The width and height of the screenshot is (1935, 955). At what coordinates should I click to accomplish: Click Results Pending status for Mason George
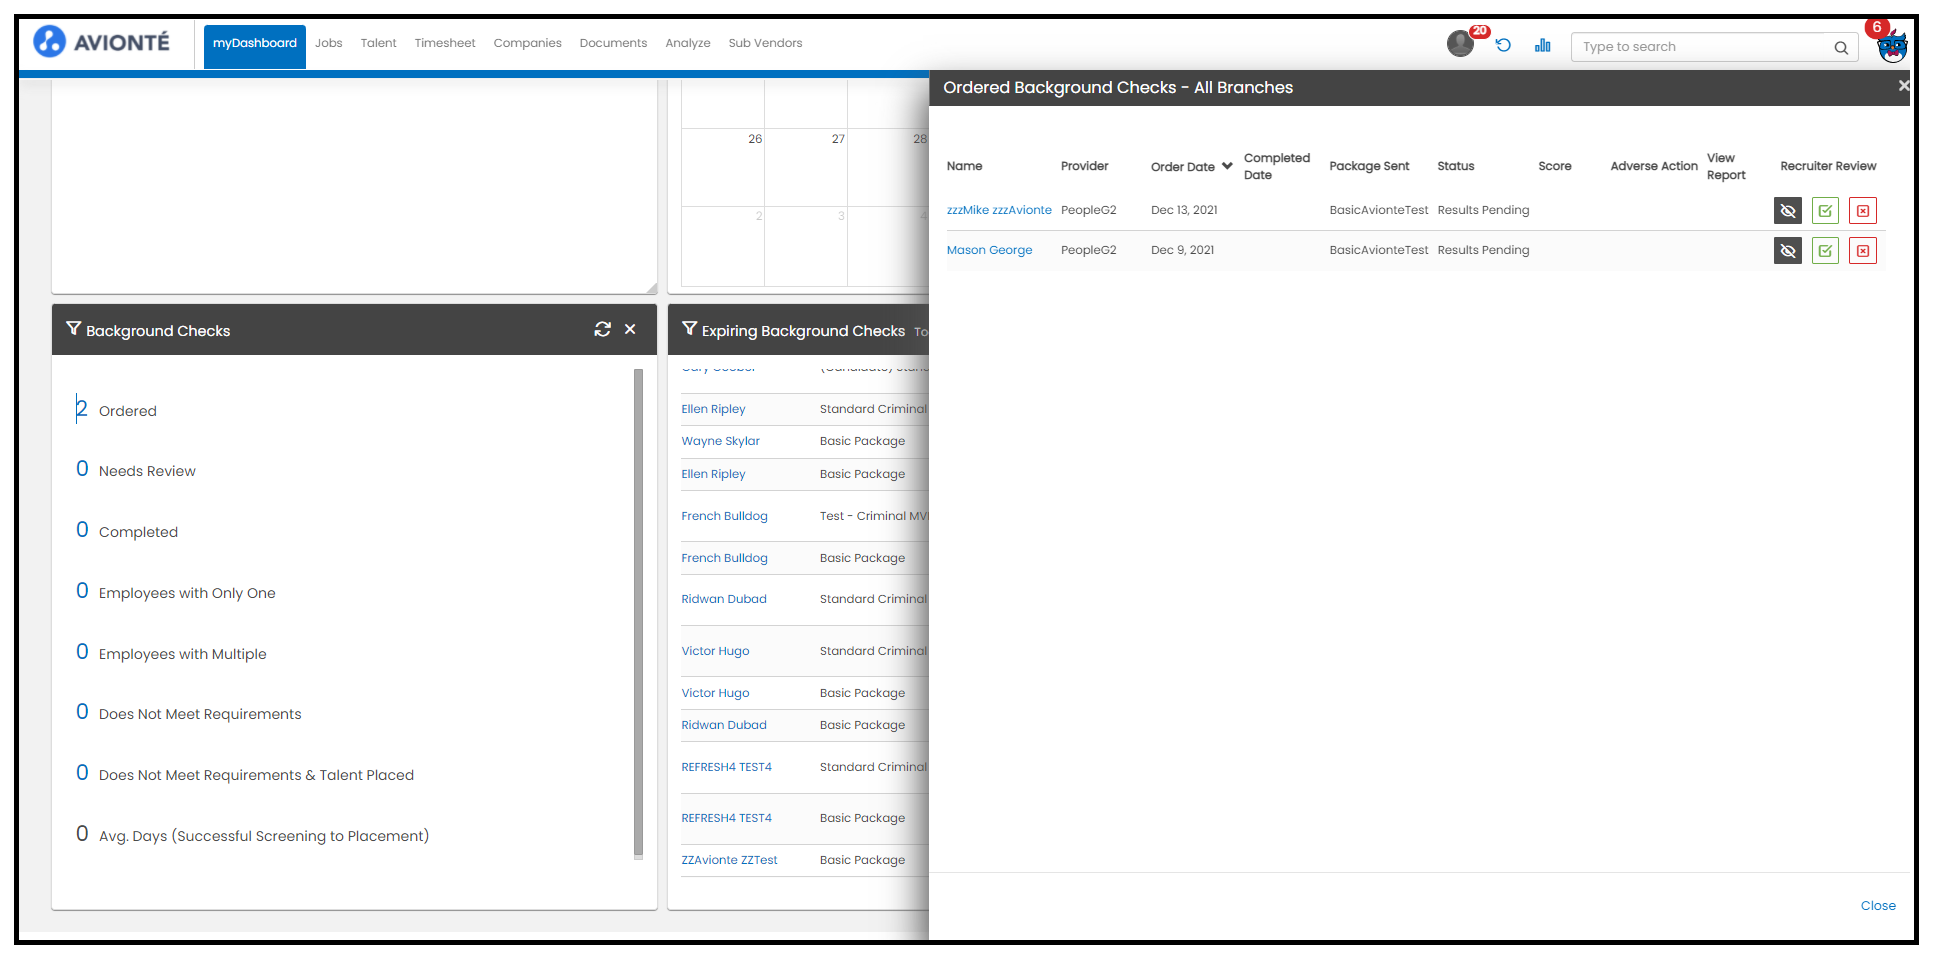(1483, 250)
